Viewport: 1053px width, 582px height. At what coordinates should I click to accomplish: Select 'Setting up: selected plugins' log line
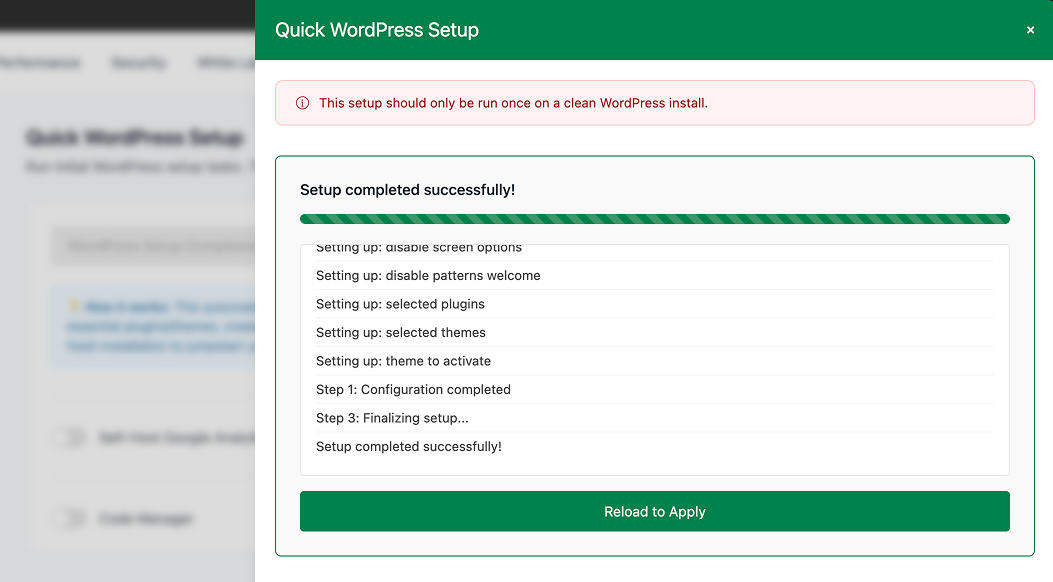coord(655,304)
